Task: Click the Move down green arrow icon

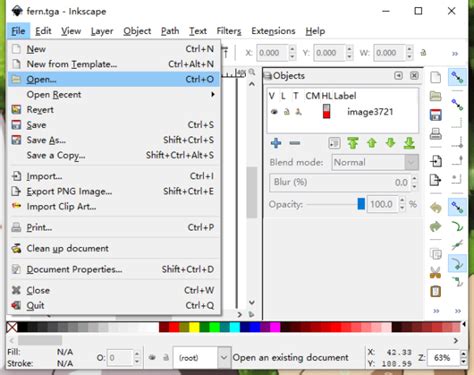Action: tap(390, 143)
